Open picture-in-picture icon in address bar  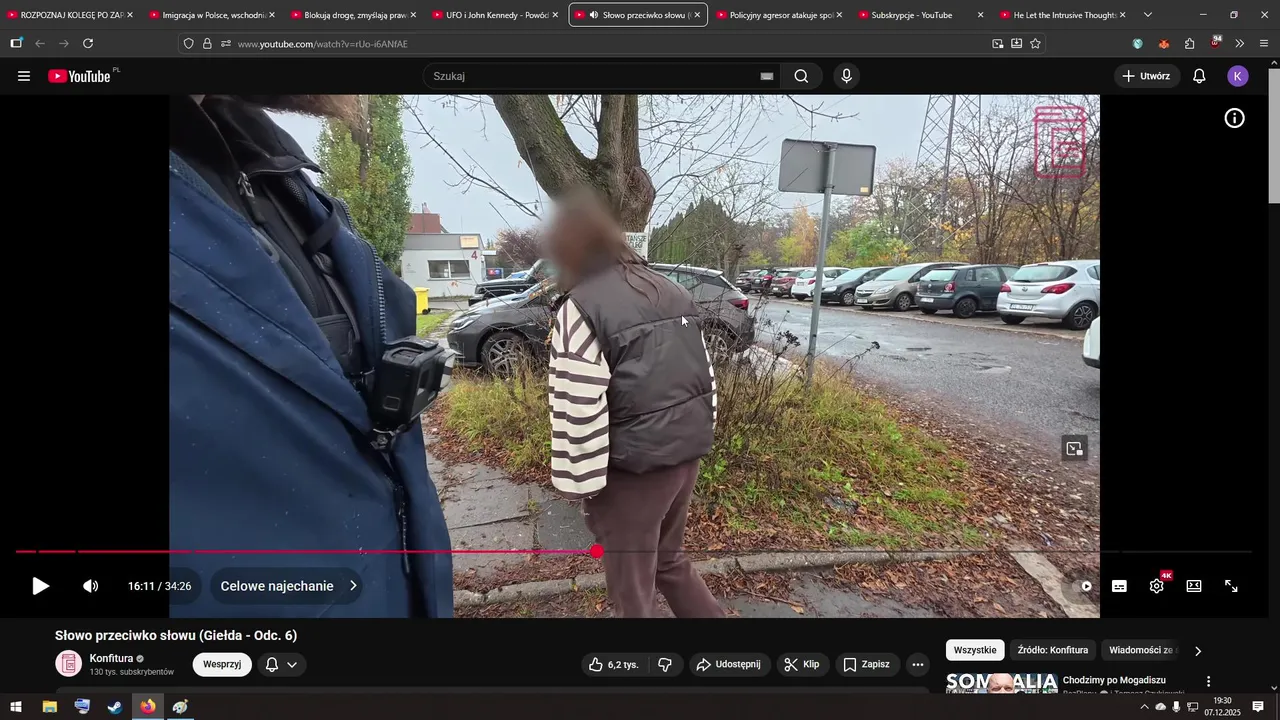998,44
